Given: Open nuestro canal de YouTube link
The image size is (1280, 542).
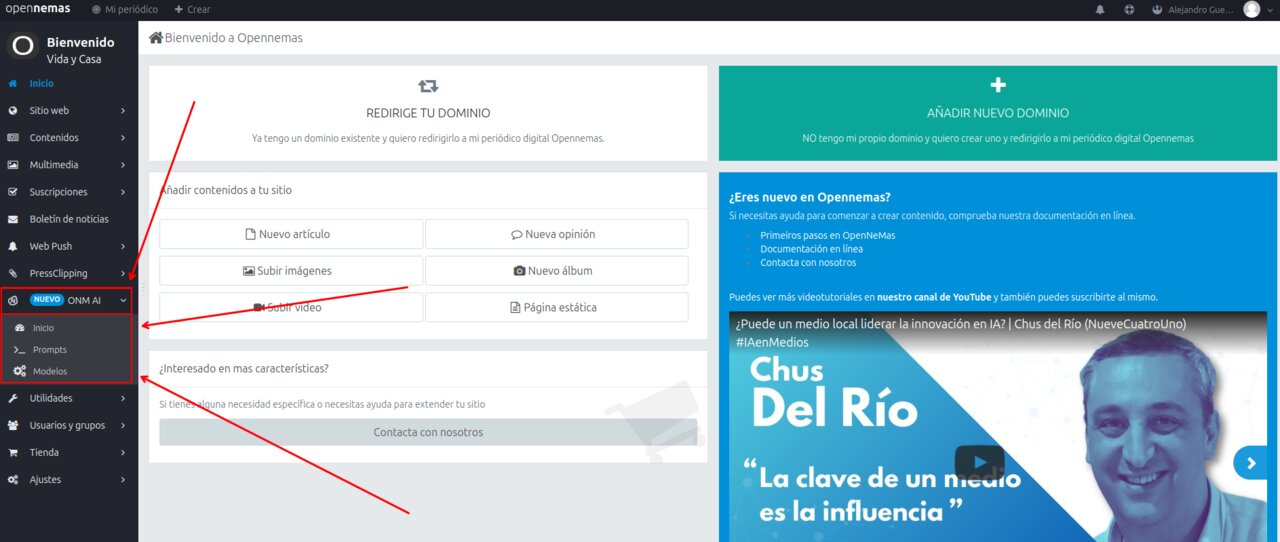Looking at the screenshot, I should point(934,297).
